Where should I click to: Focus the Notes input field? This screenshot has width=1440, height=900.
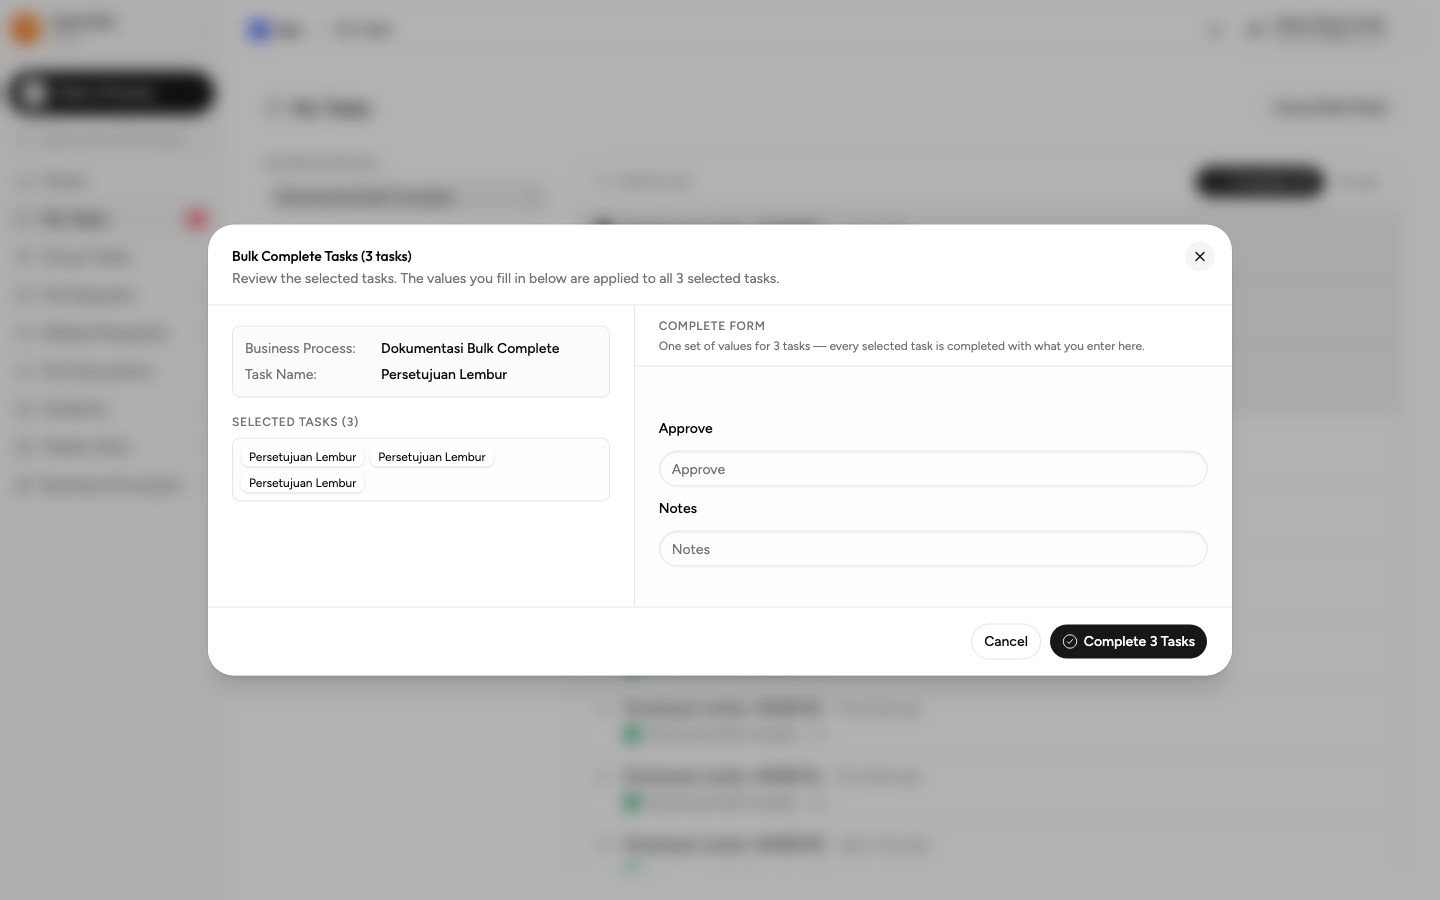[x=932, y=549]
